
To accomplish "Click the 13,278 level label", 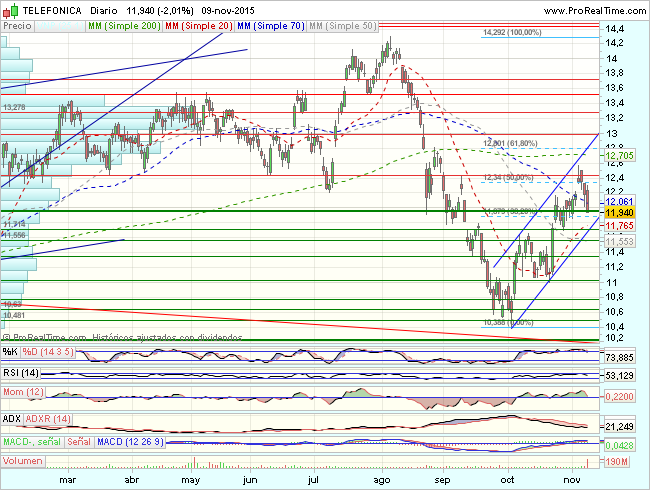I will (15, 107).
